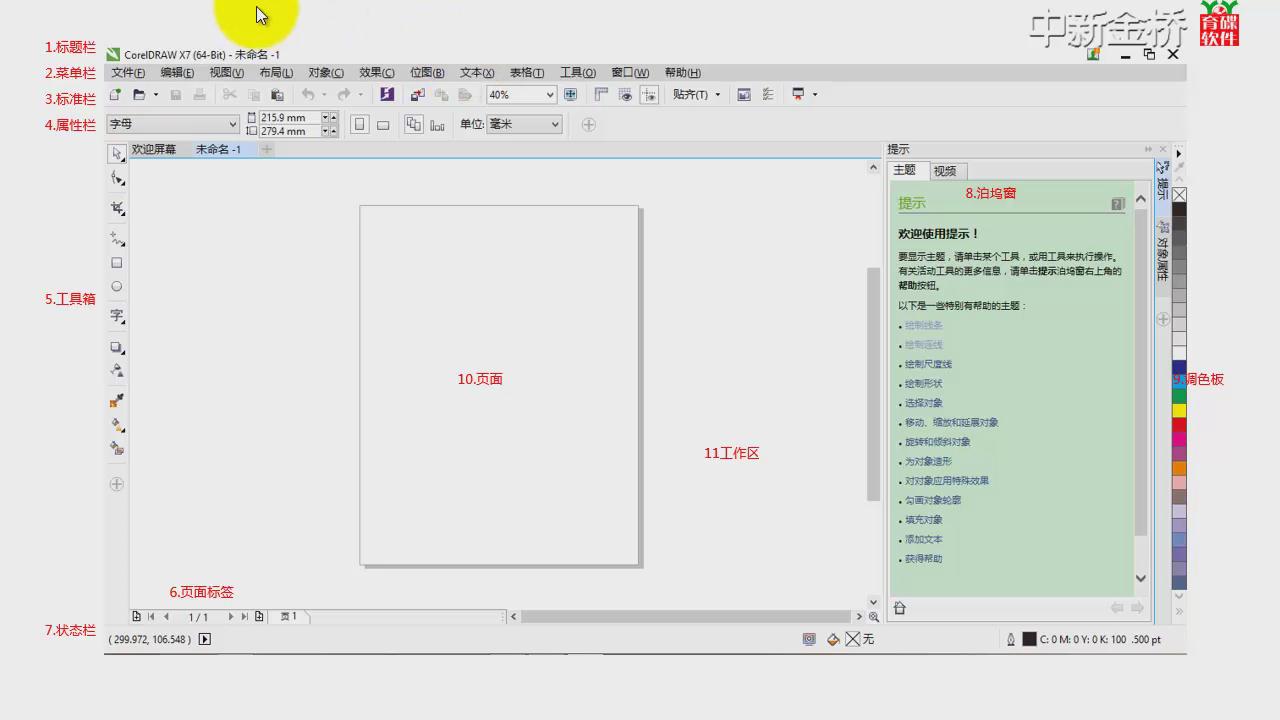1280x720 pixels.
Task: Select the Drop Shadow tool
Action: [x=117, y=348]
